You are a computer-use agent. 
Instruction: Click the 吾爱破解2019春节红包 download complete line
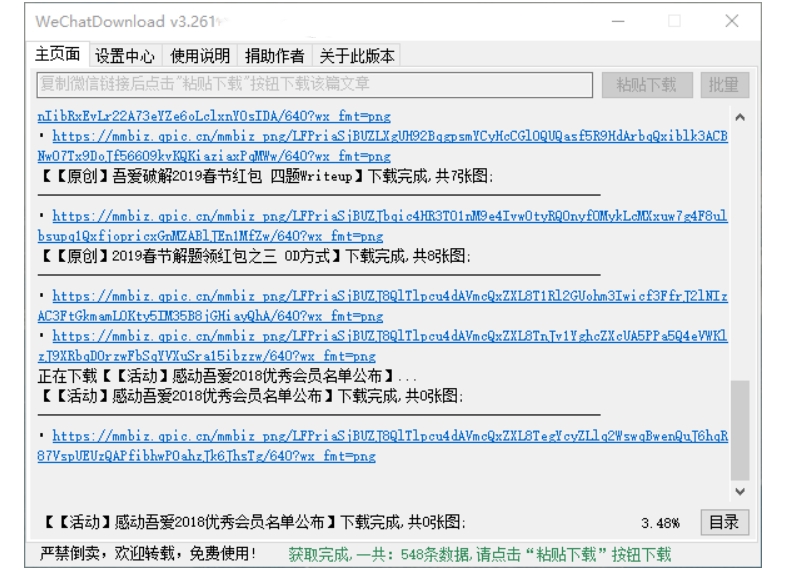(267, 176)
